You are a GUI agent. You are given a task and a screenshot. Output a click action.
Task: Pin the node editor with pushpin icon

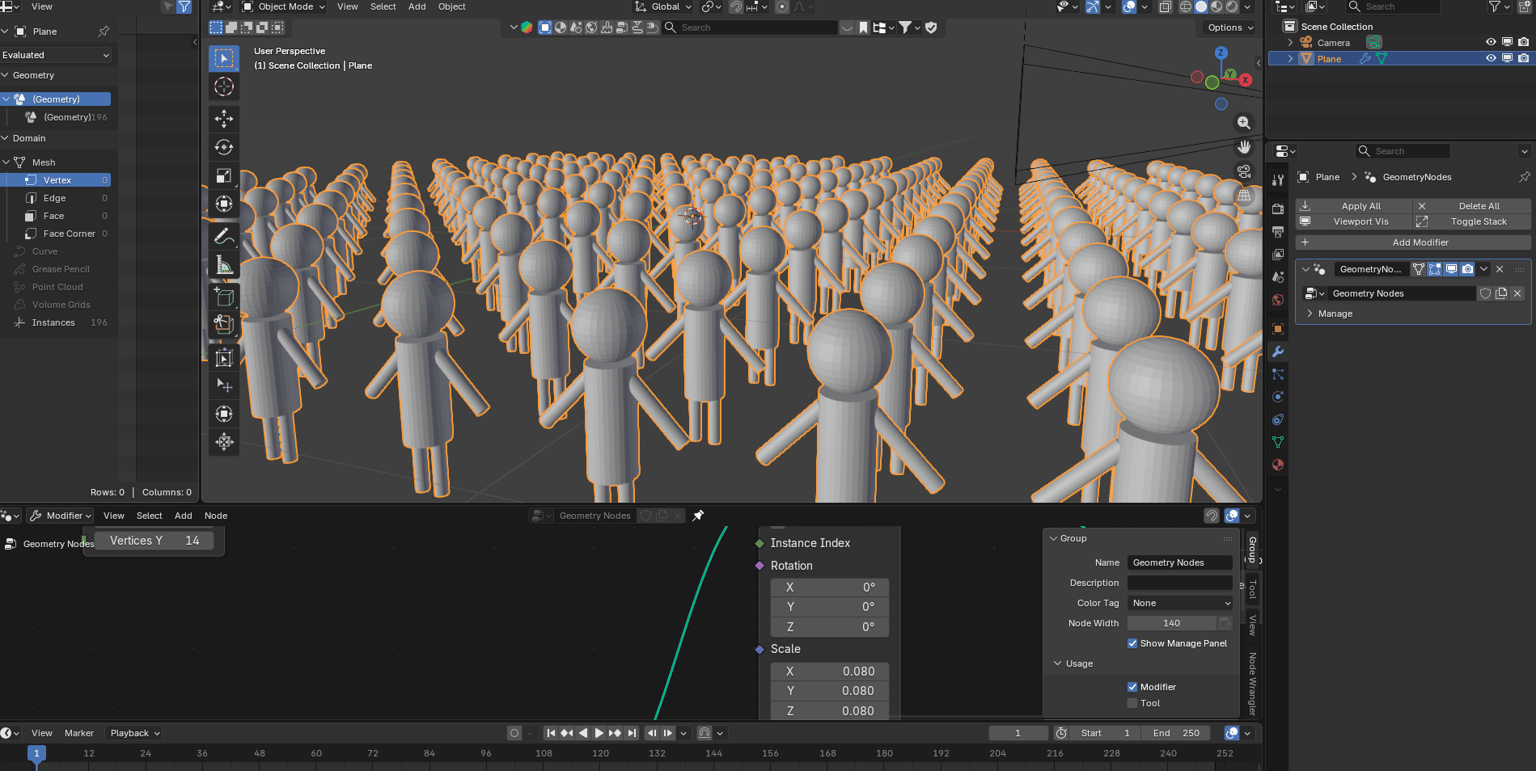[x=698, y=516]
